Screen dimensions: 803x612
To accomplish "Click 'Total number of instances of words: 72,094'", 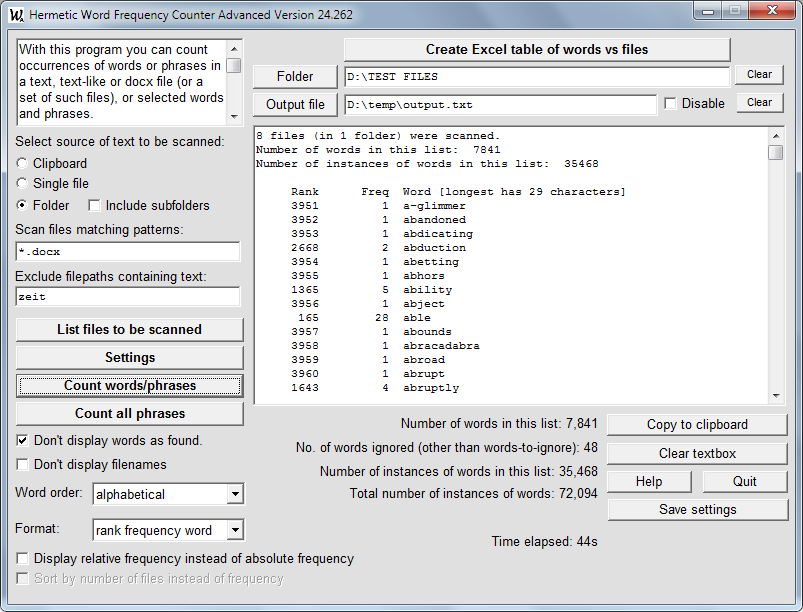I will point(473,494).
